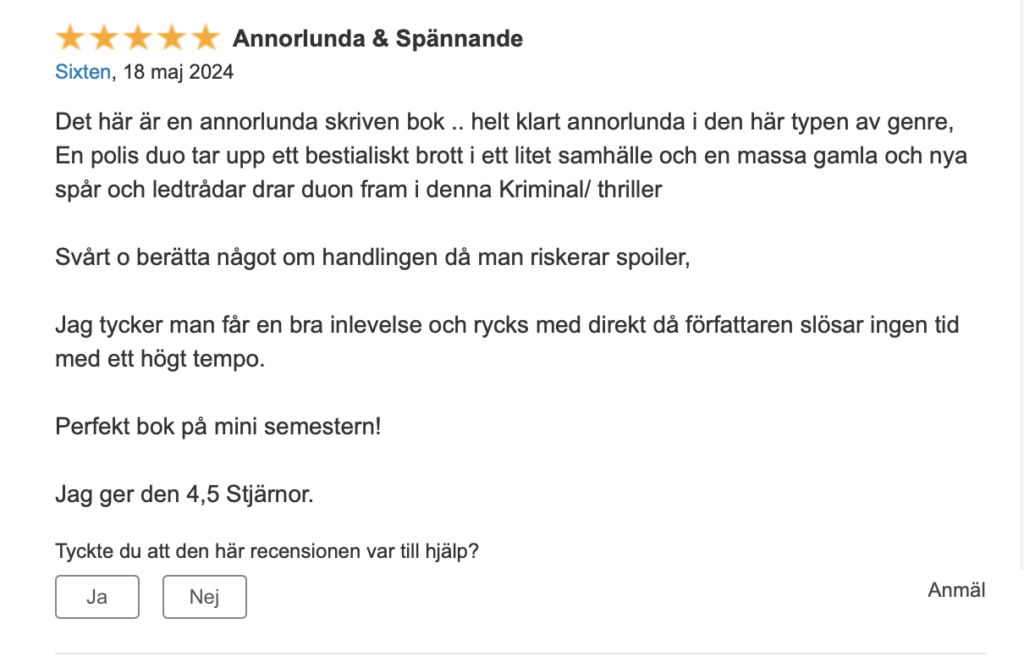
Task: Open reviewer Sixten's profile link
Action: [x=83, y=71]
